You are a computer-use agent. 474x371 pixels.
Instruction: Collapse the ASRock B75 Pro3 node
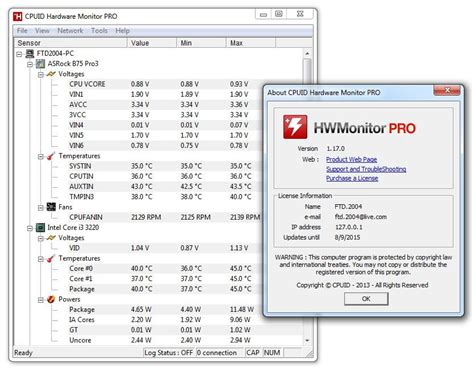point(30,64)
